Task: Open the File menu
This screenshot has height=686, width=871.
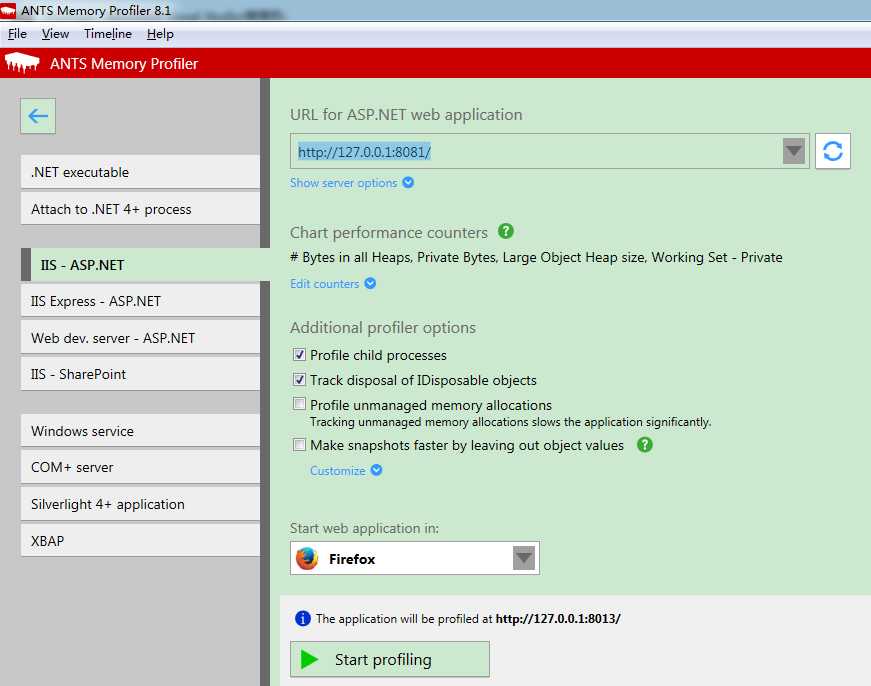Action: click(17, 34)
